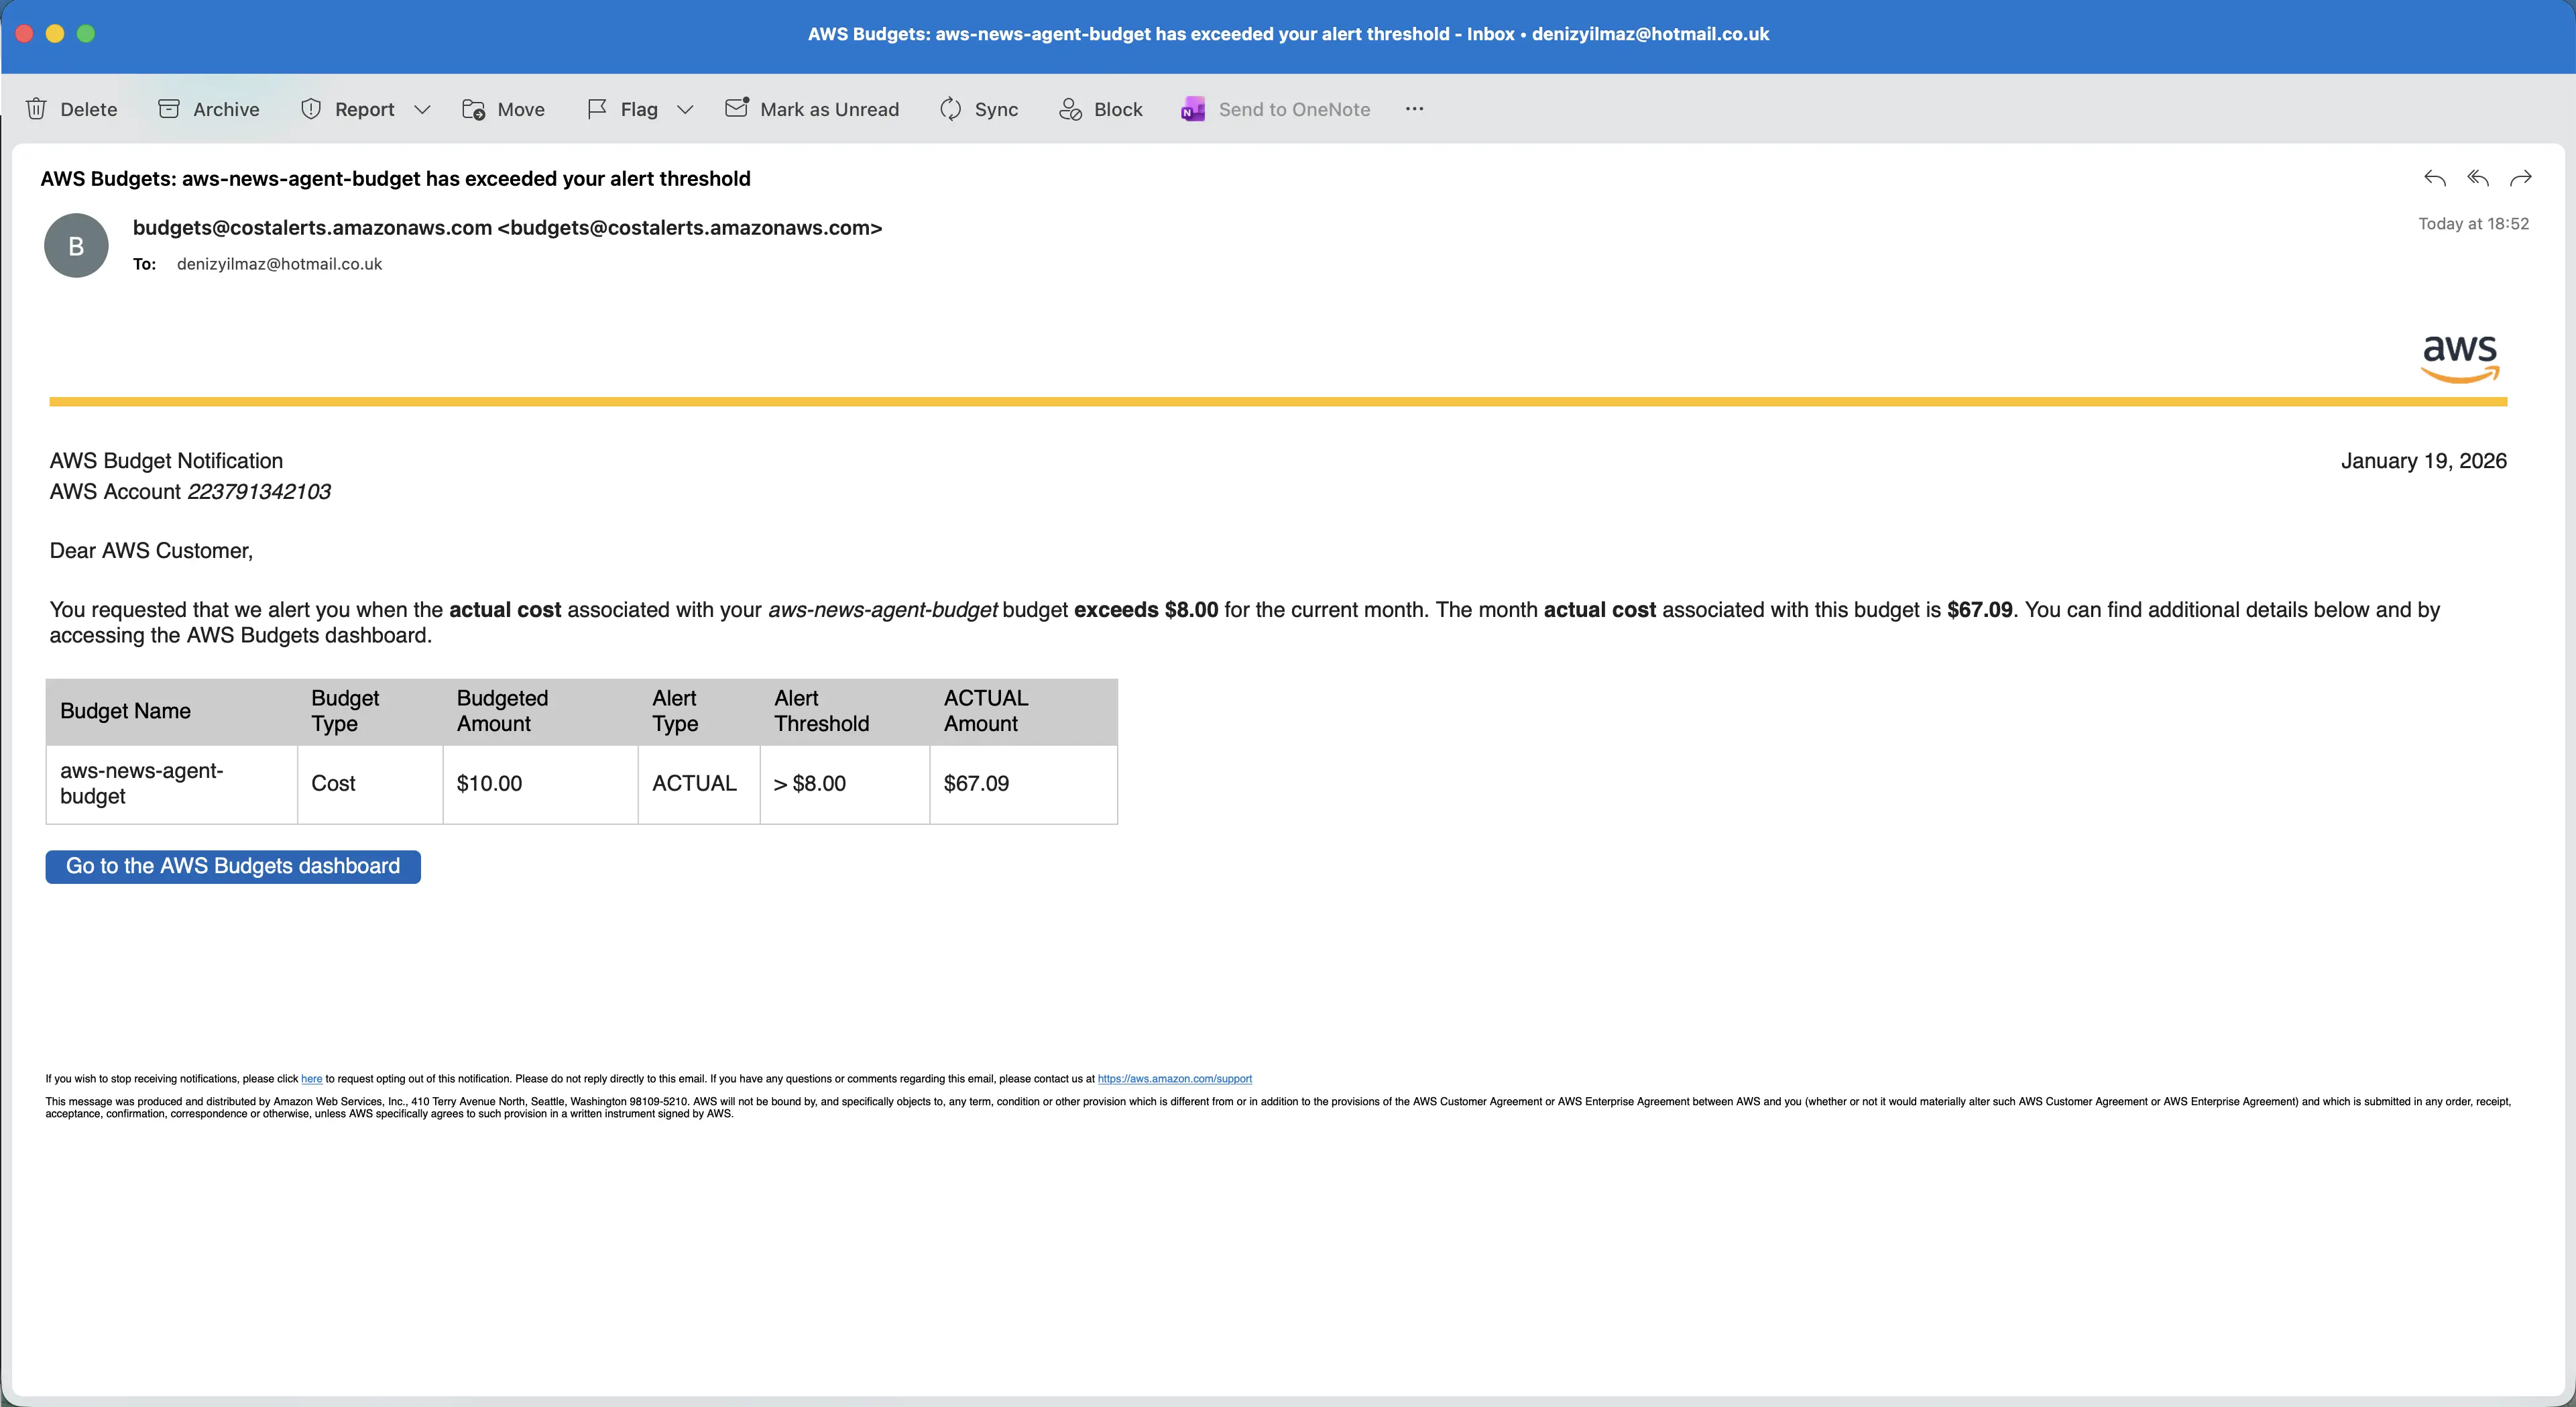Click the 'here' opt-out link
Screen dimensions: 2576x1407
click(x=311, y=1079)
